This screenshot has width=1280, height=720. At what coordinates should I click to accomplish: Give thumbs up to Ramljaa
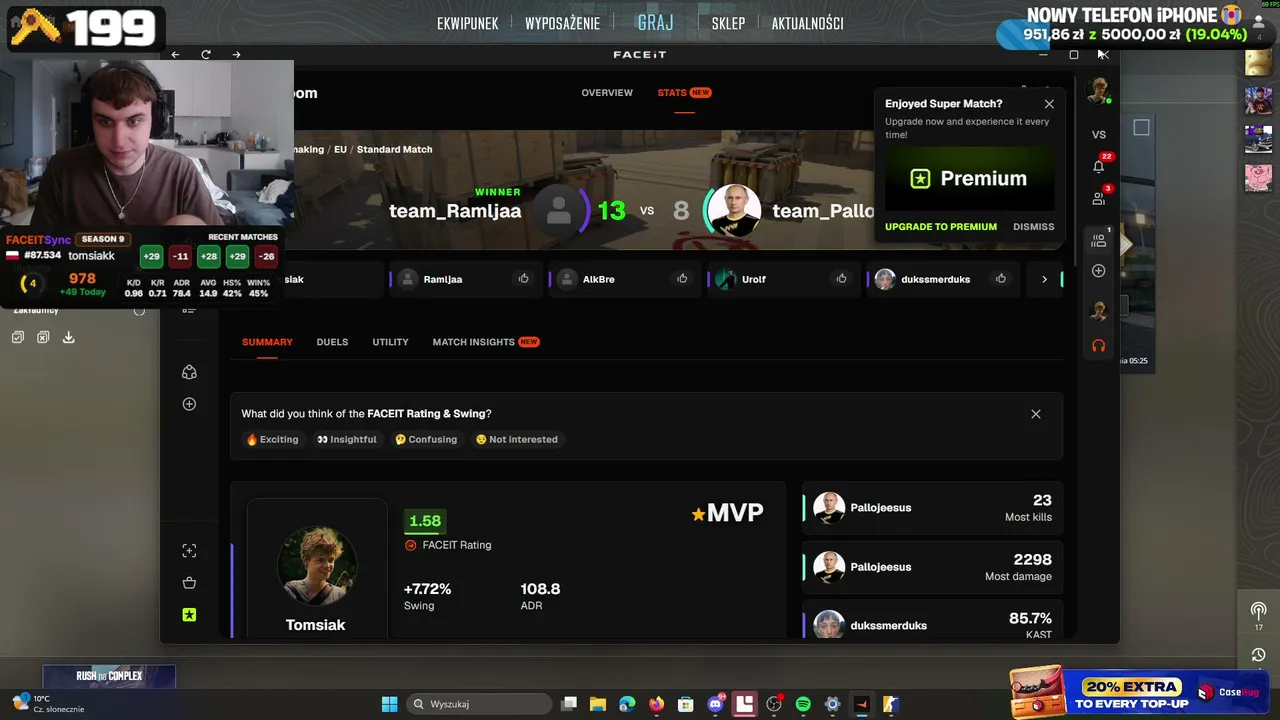pos(523,279)
